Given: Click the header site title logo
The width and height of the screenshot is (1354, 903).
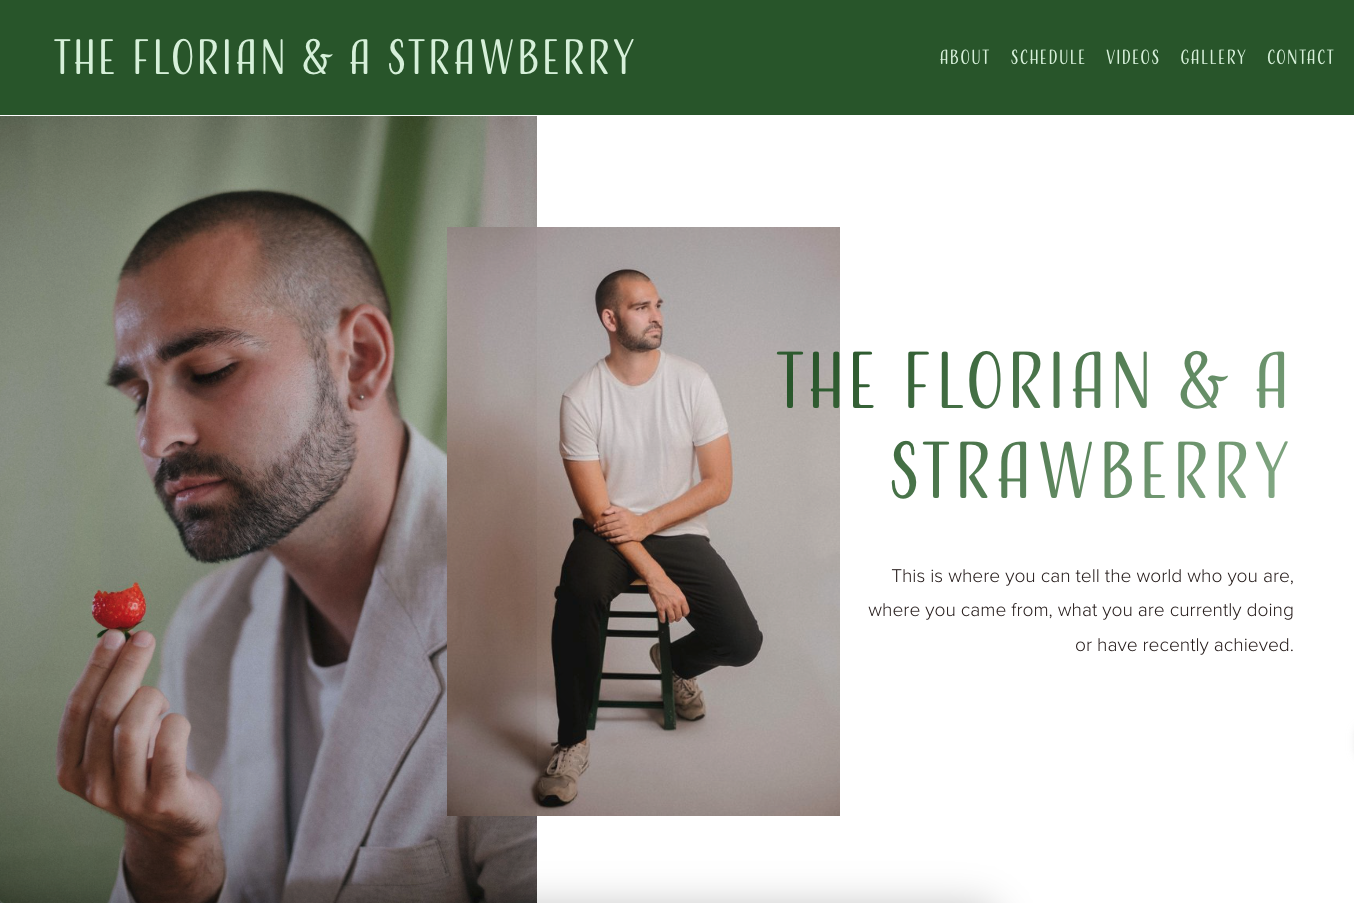Looking at the screenshot, I should click(344, 58).
